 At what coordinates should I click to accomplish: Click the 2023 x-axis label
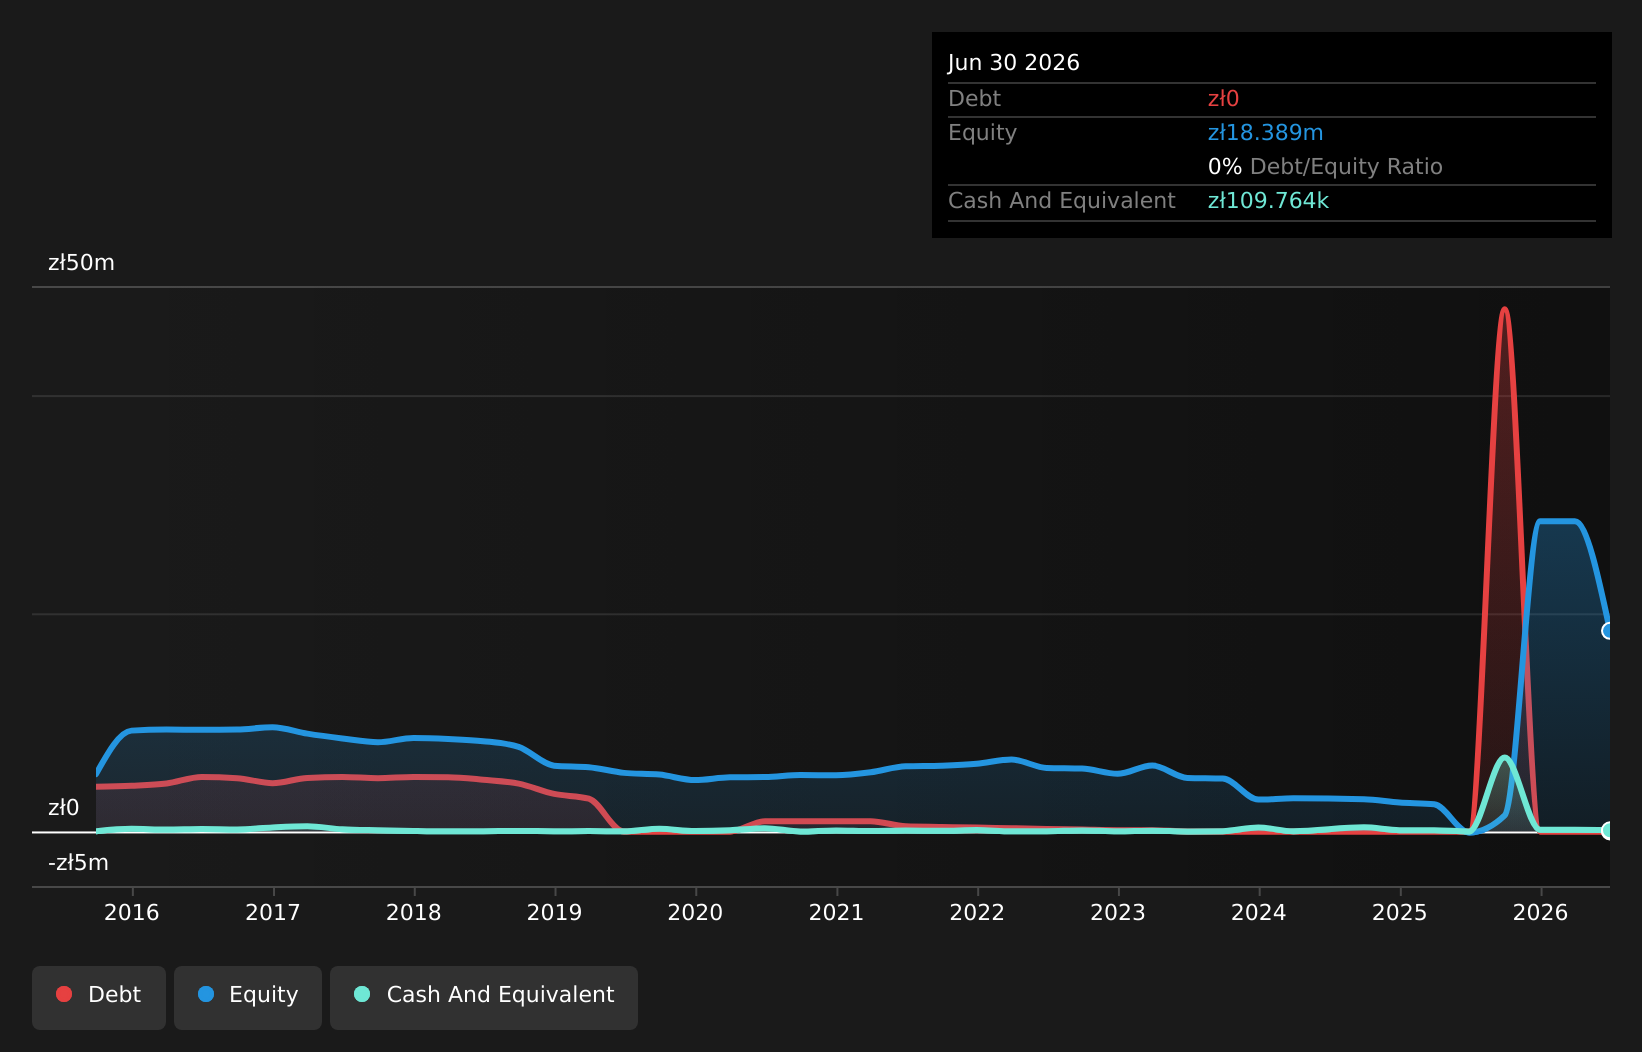pos(1118,912)
